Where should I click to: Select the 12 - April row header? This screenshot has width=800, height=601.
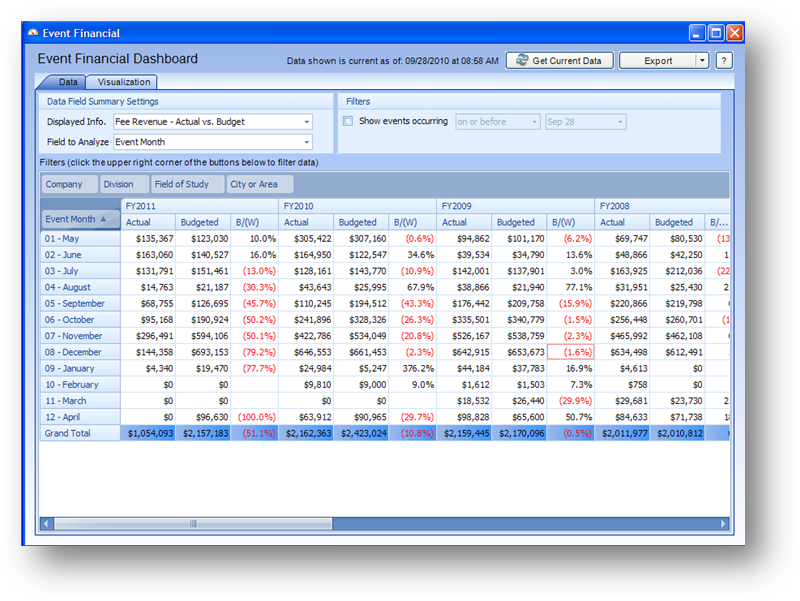(x=80, y=417)
